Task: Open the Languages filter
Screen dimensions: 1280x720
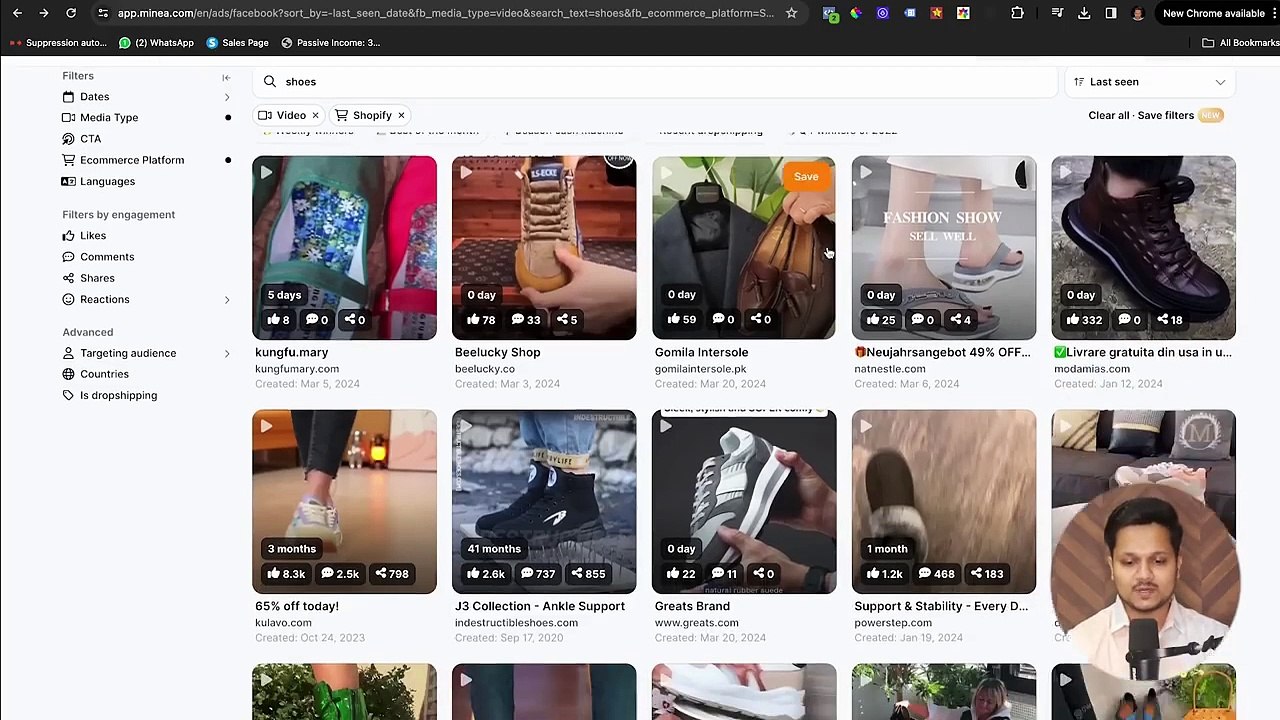Action: tap(107, 182)
